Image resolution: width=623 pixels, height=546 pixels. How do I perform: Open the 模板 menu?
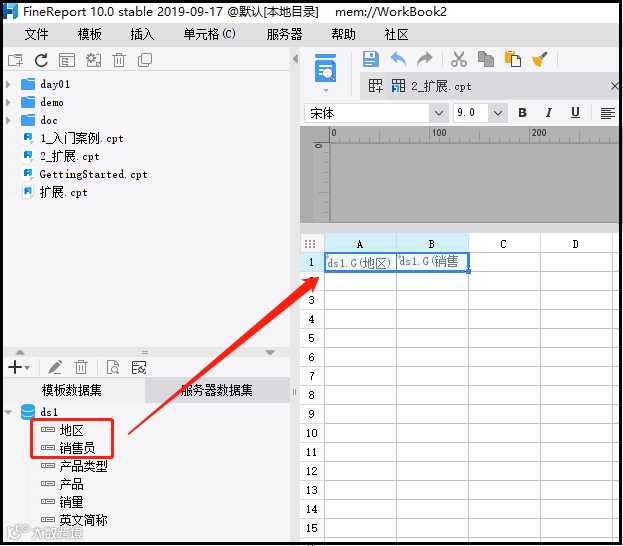click(89, 34)
